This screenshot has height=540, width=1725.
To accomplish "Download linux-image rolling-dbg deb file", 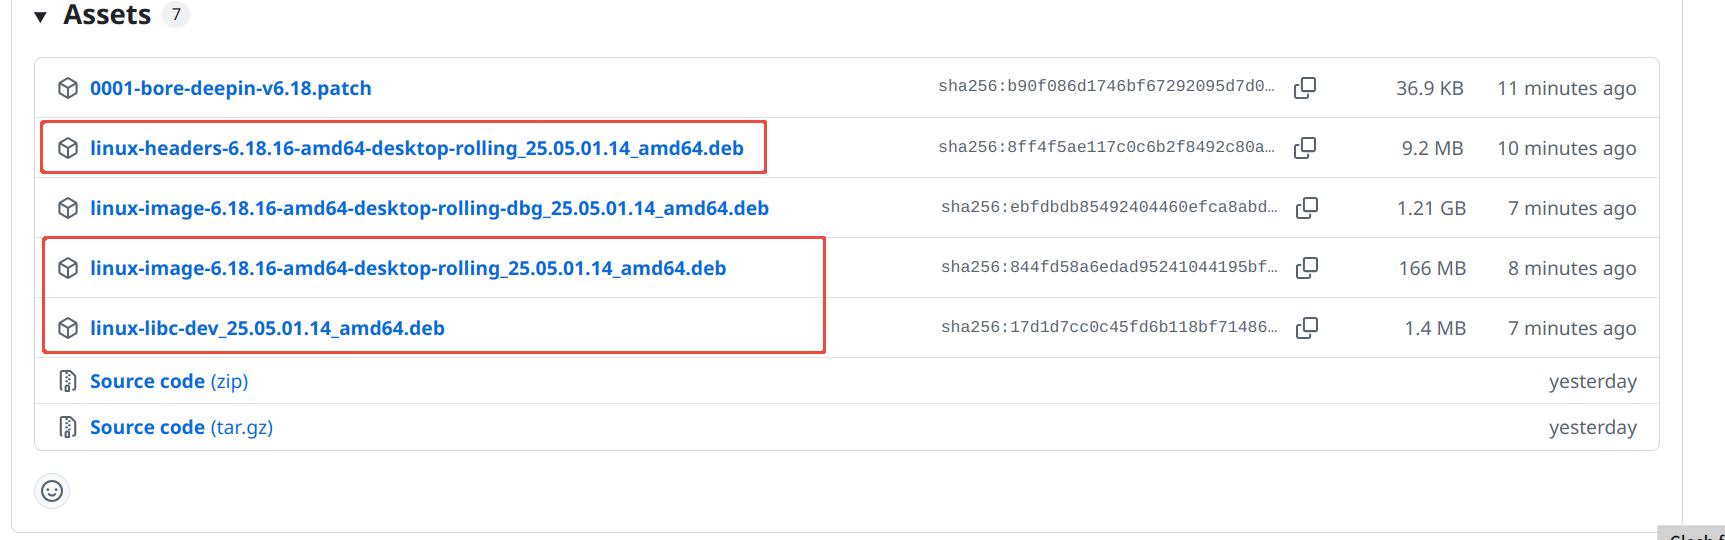I will 429,208.
